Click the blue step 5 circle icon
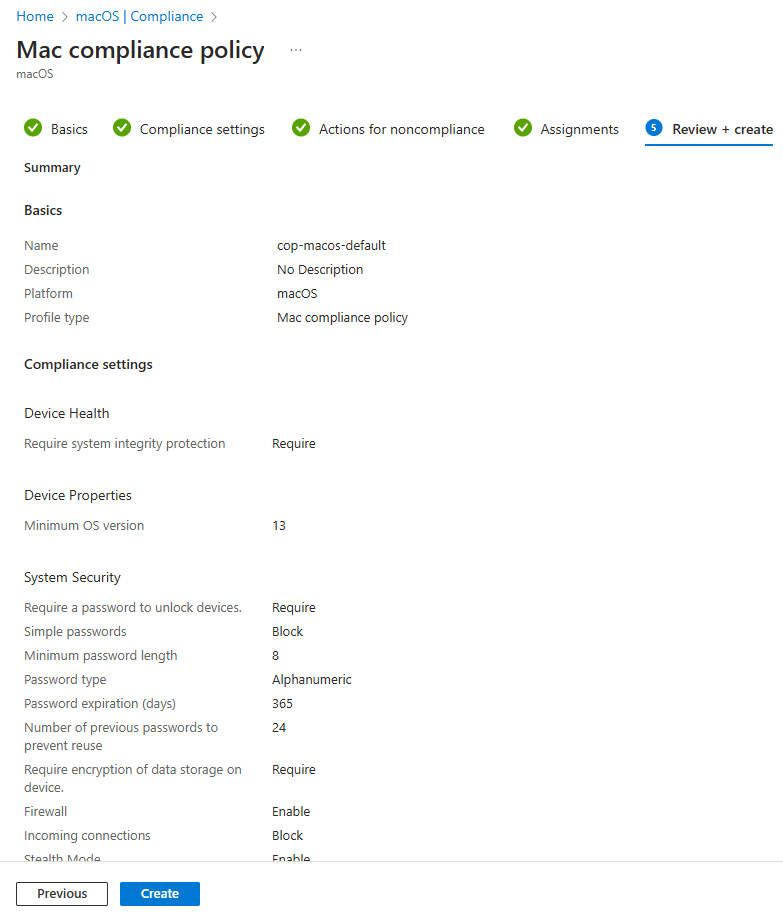This screenshot has height=923, width=783. (654, 128)
